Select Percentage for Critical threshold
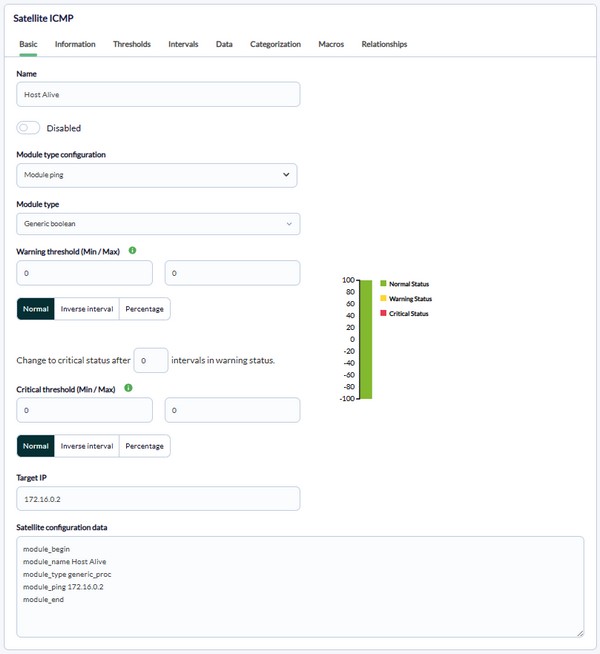 [144, 446]
